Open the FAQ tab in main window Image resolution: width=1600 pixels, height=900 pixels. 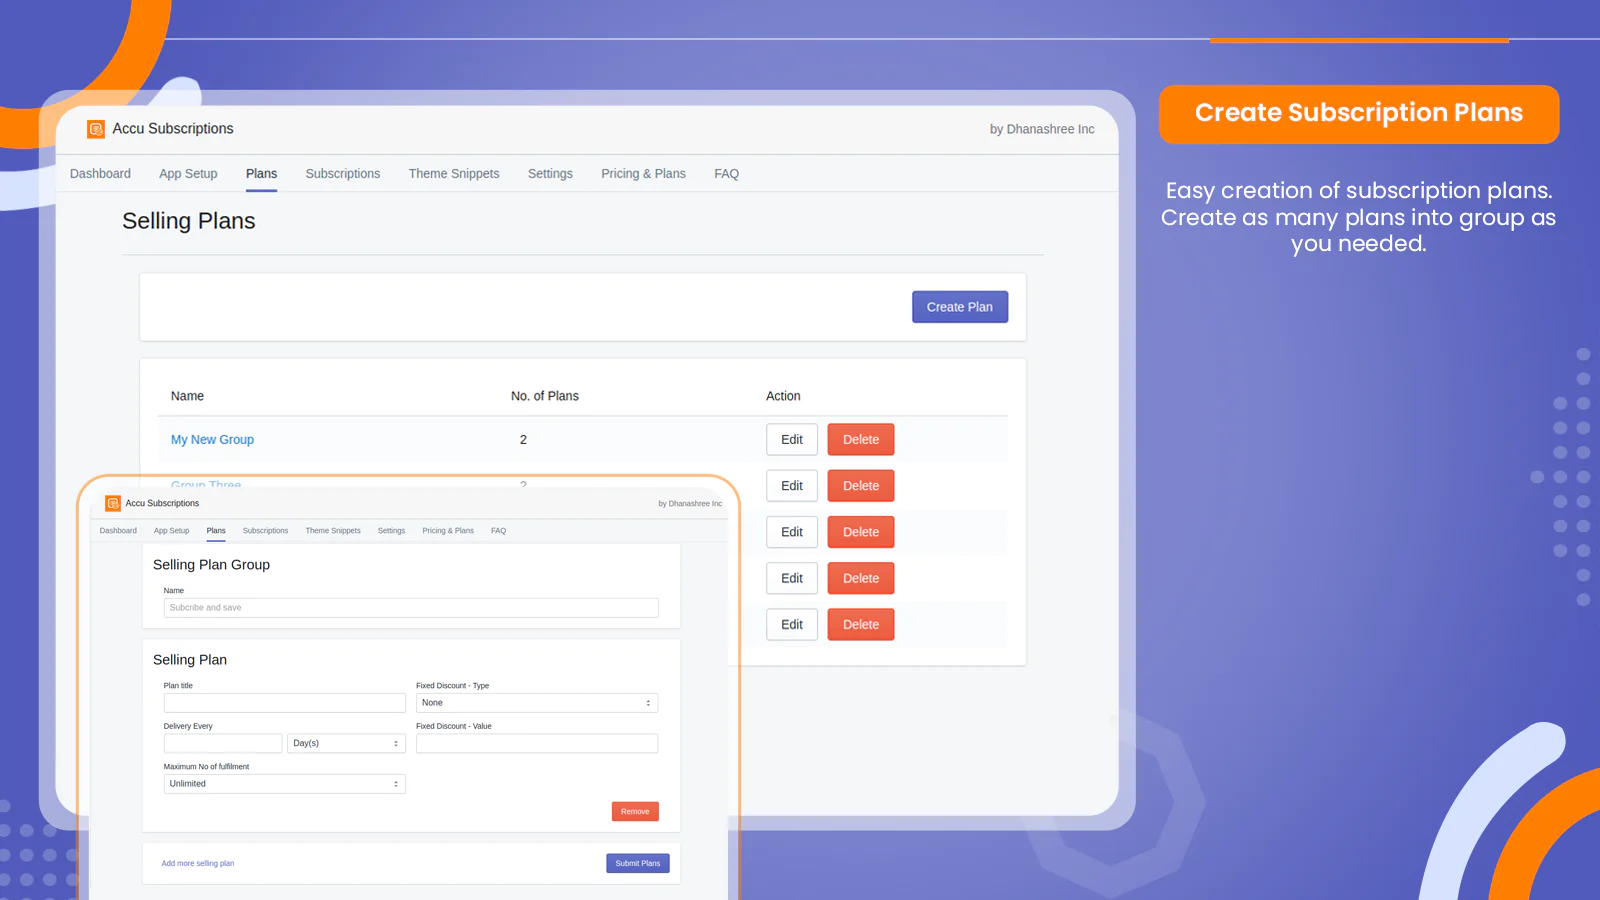click(726, 174)
